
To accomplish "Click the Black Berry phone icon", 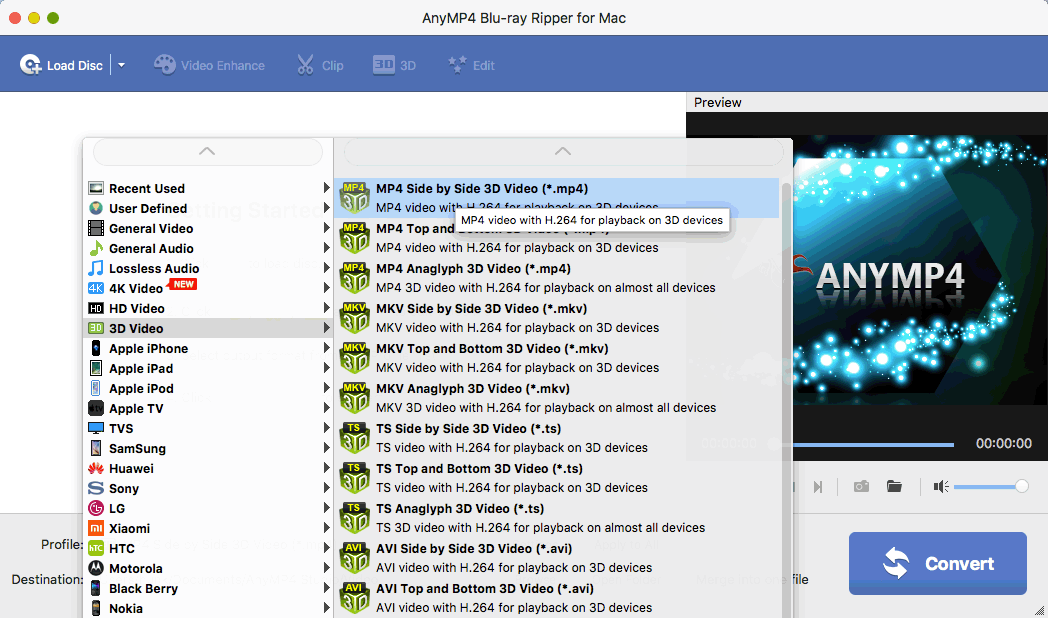I will (96, 589).
